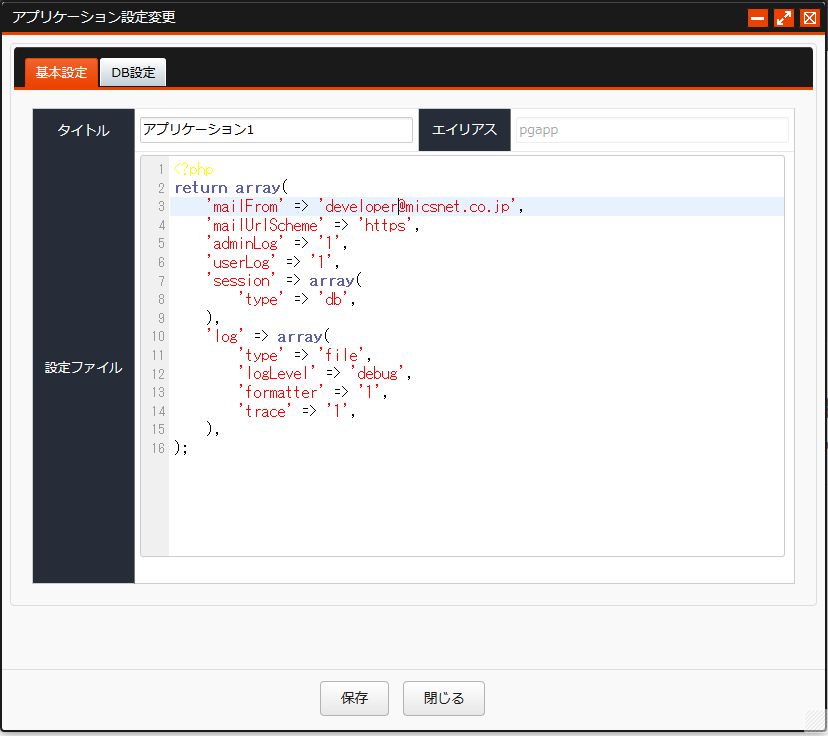This screenshot has height=736, width=828.
Task: Click the 'https' value text
Action: tap(385, 225)
